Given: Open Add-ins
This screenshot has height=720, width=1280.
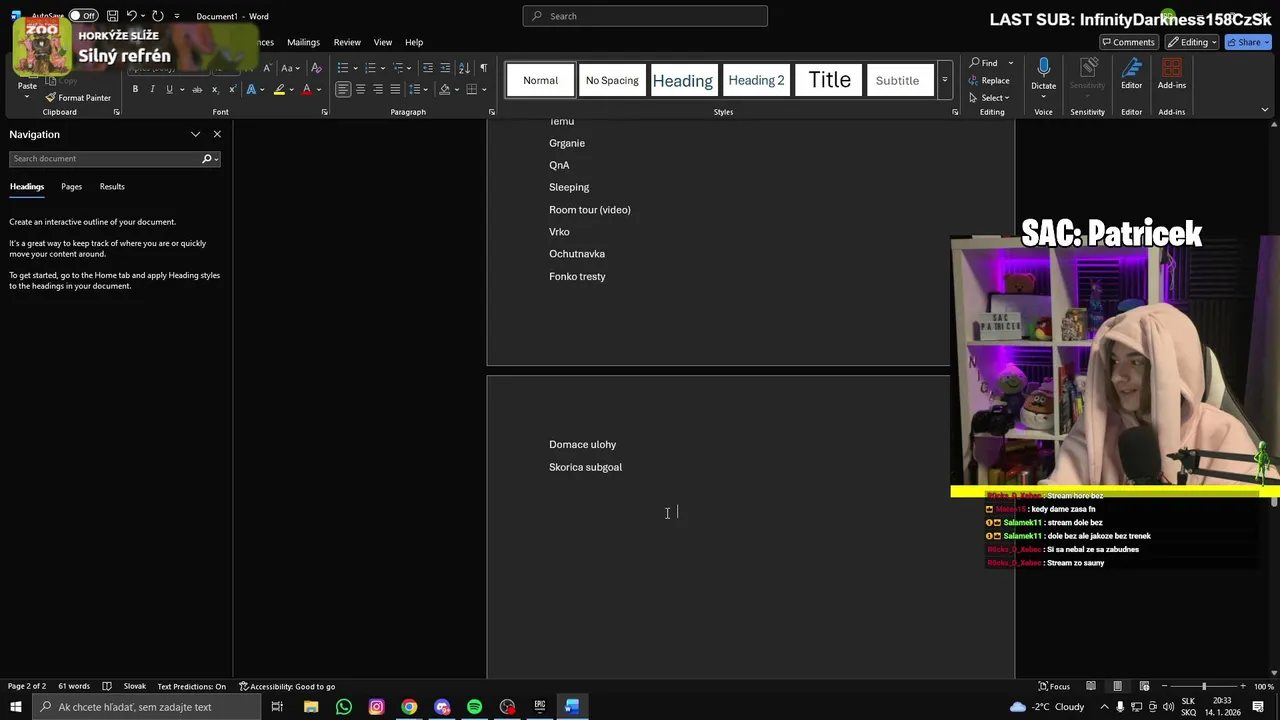Looking at the screenshot, I should [1171, 75].
